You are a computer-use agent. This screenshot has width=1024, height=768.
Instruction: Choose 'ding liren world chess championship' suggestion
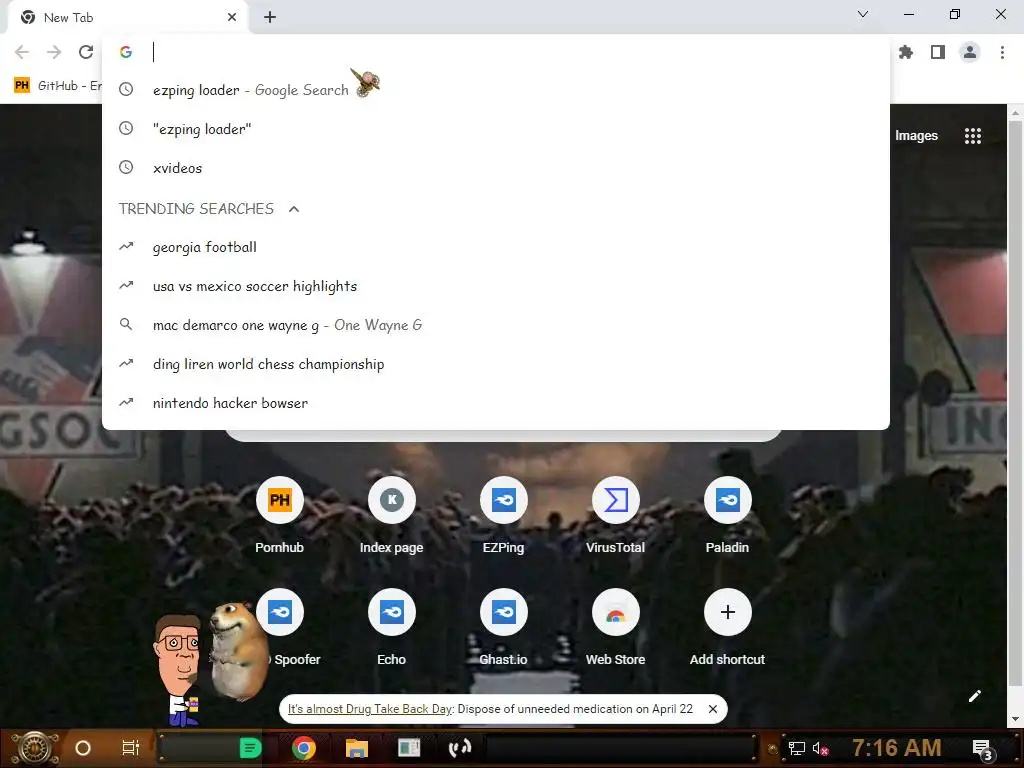coord(496,364)
